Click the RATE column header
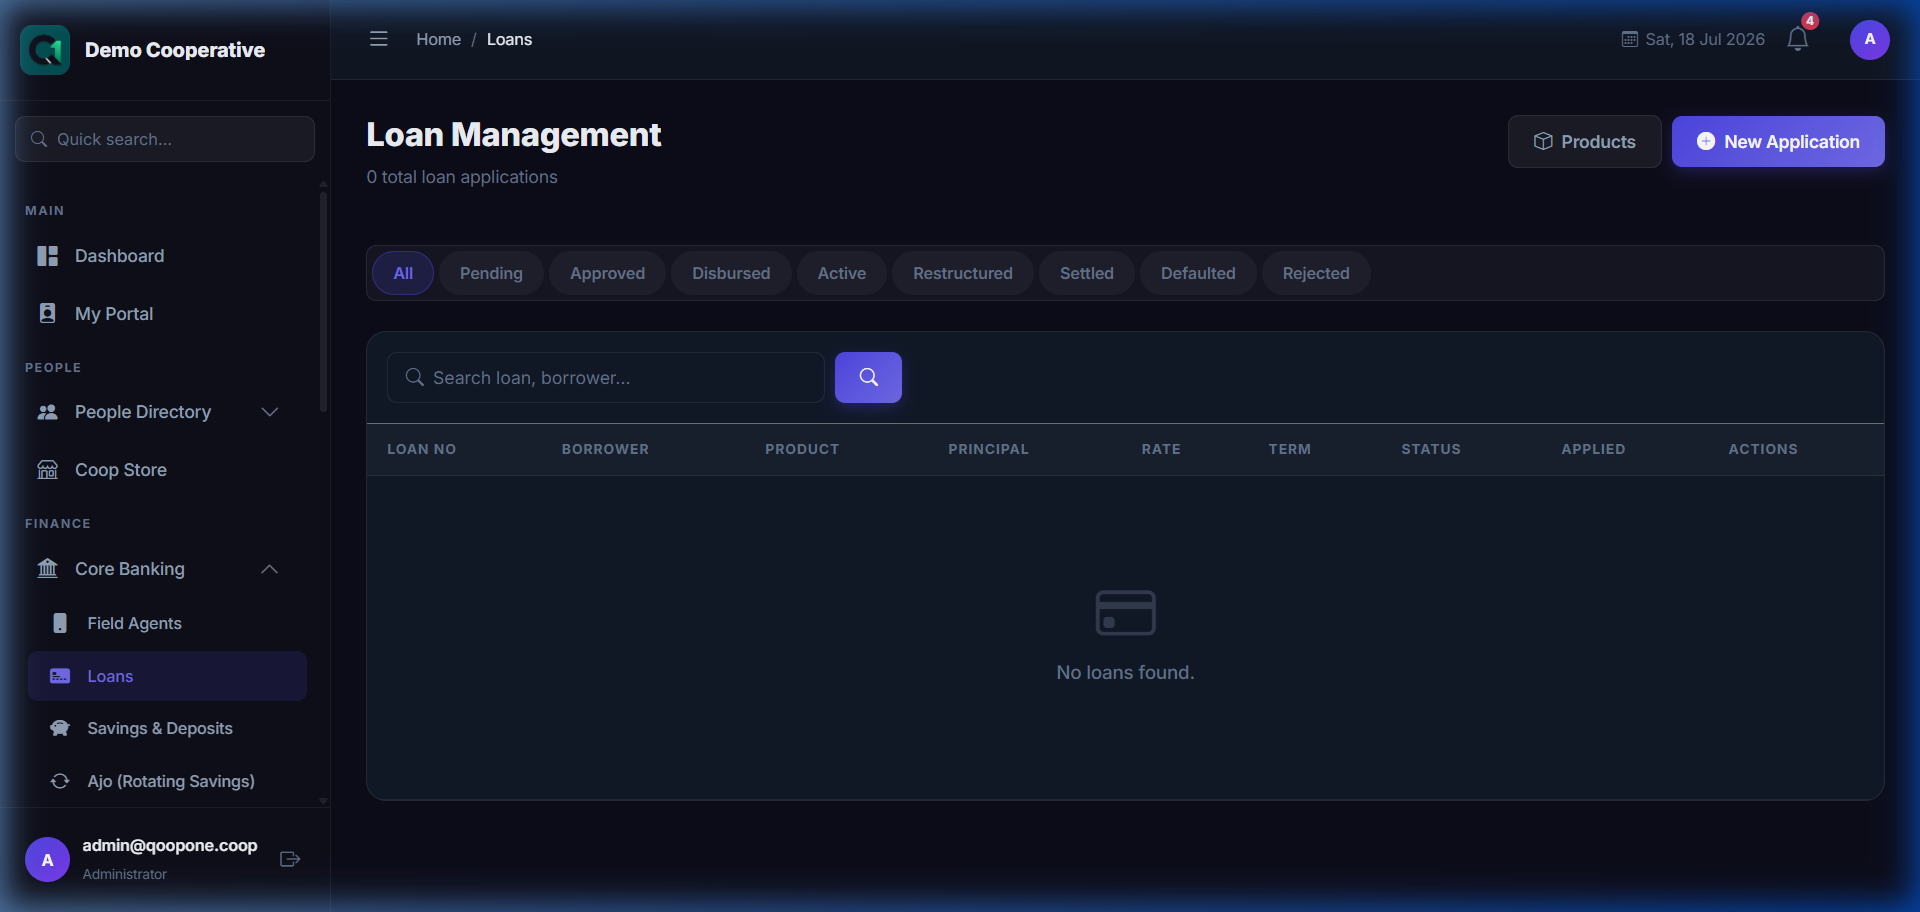 [1161, 449]
